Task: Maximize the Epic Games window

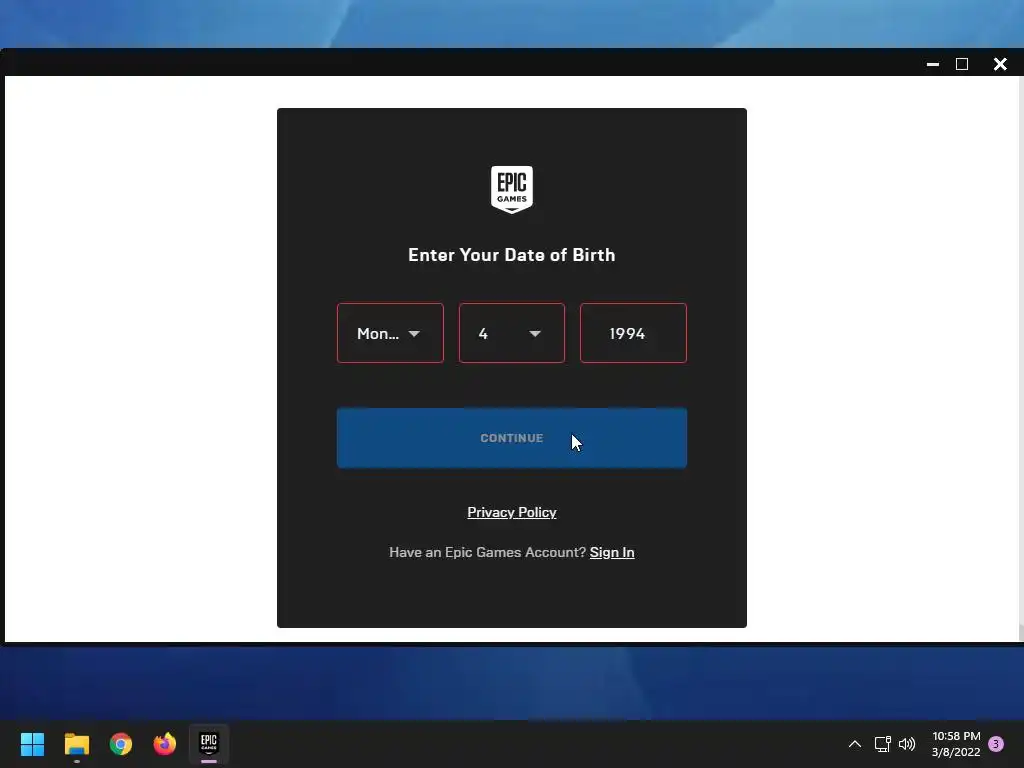Action: (x=962, y=64)
